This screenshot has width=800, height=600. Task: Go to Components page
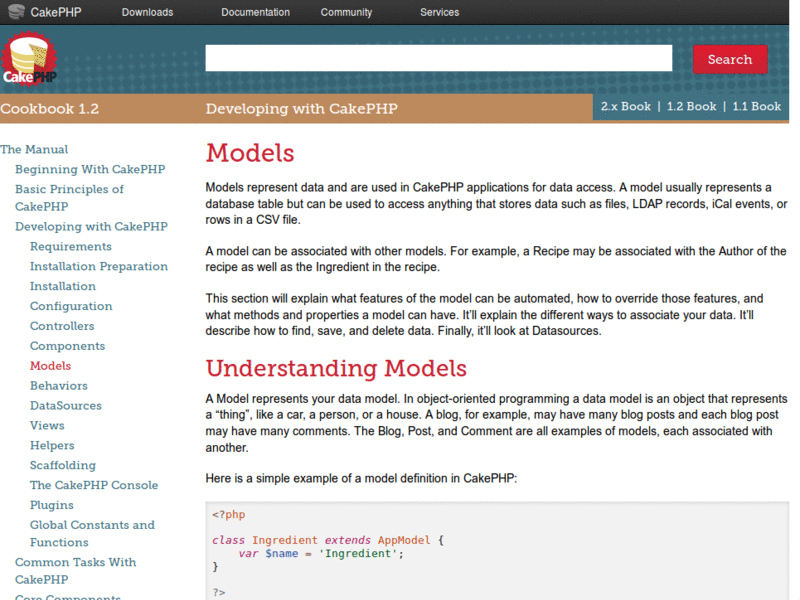(x=67, y=346)
